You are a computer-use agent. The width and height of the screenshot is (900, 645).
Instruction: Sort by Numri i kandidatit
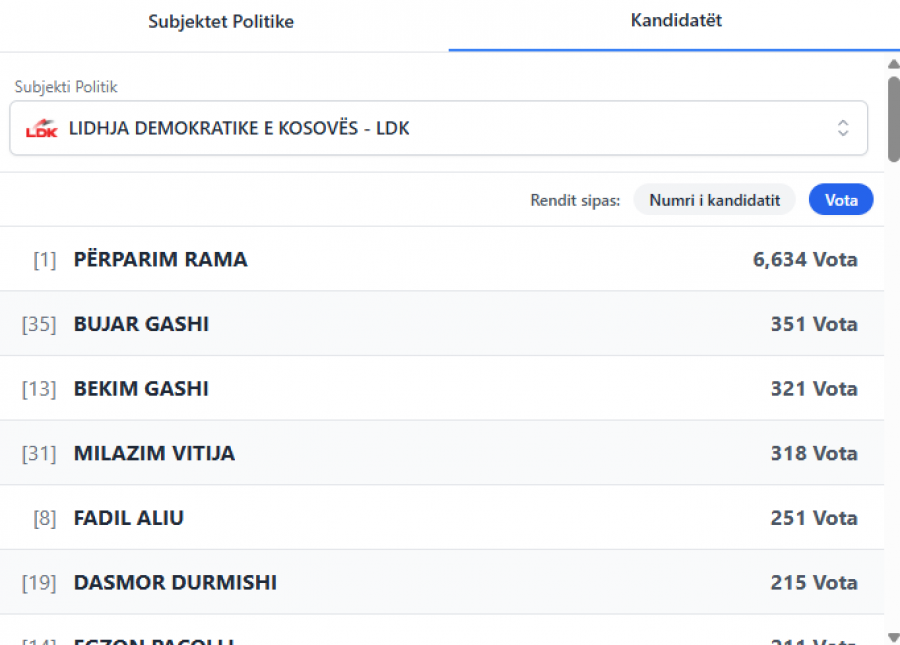(714, 200)
